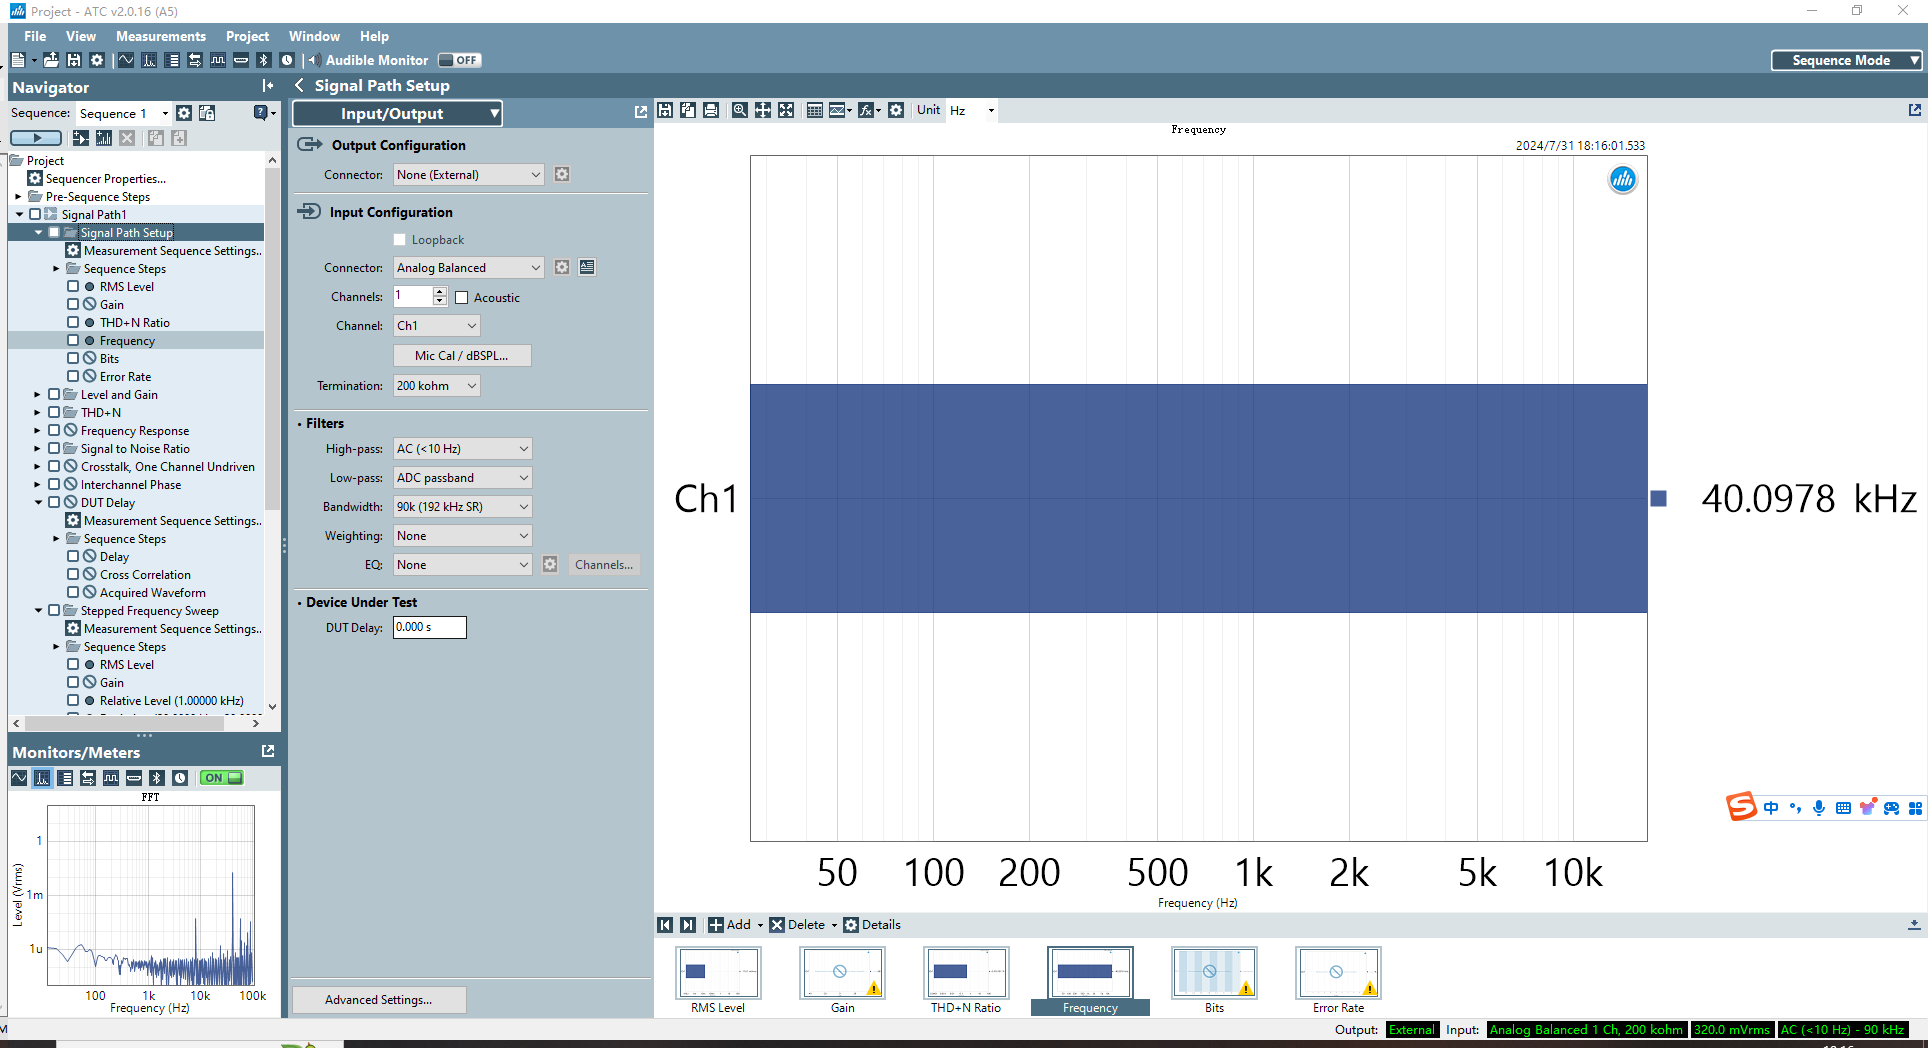Print graph using the printer icon
Image resolution: width=1928 pixels, height=1048 pixels.
point(711,110)
